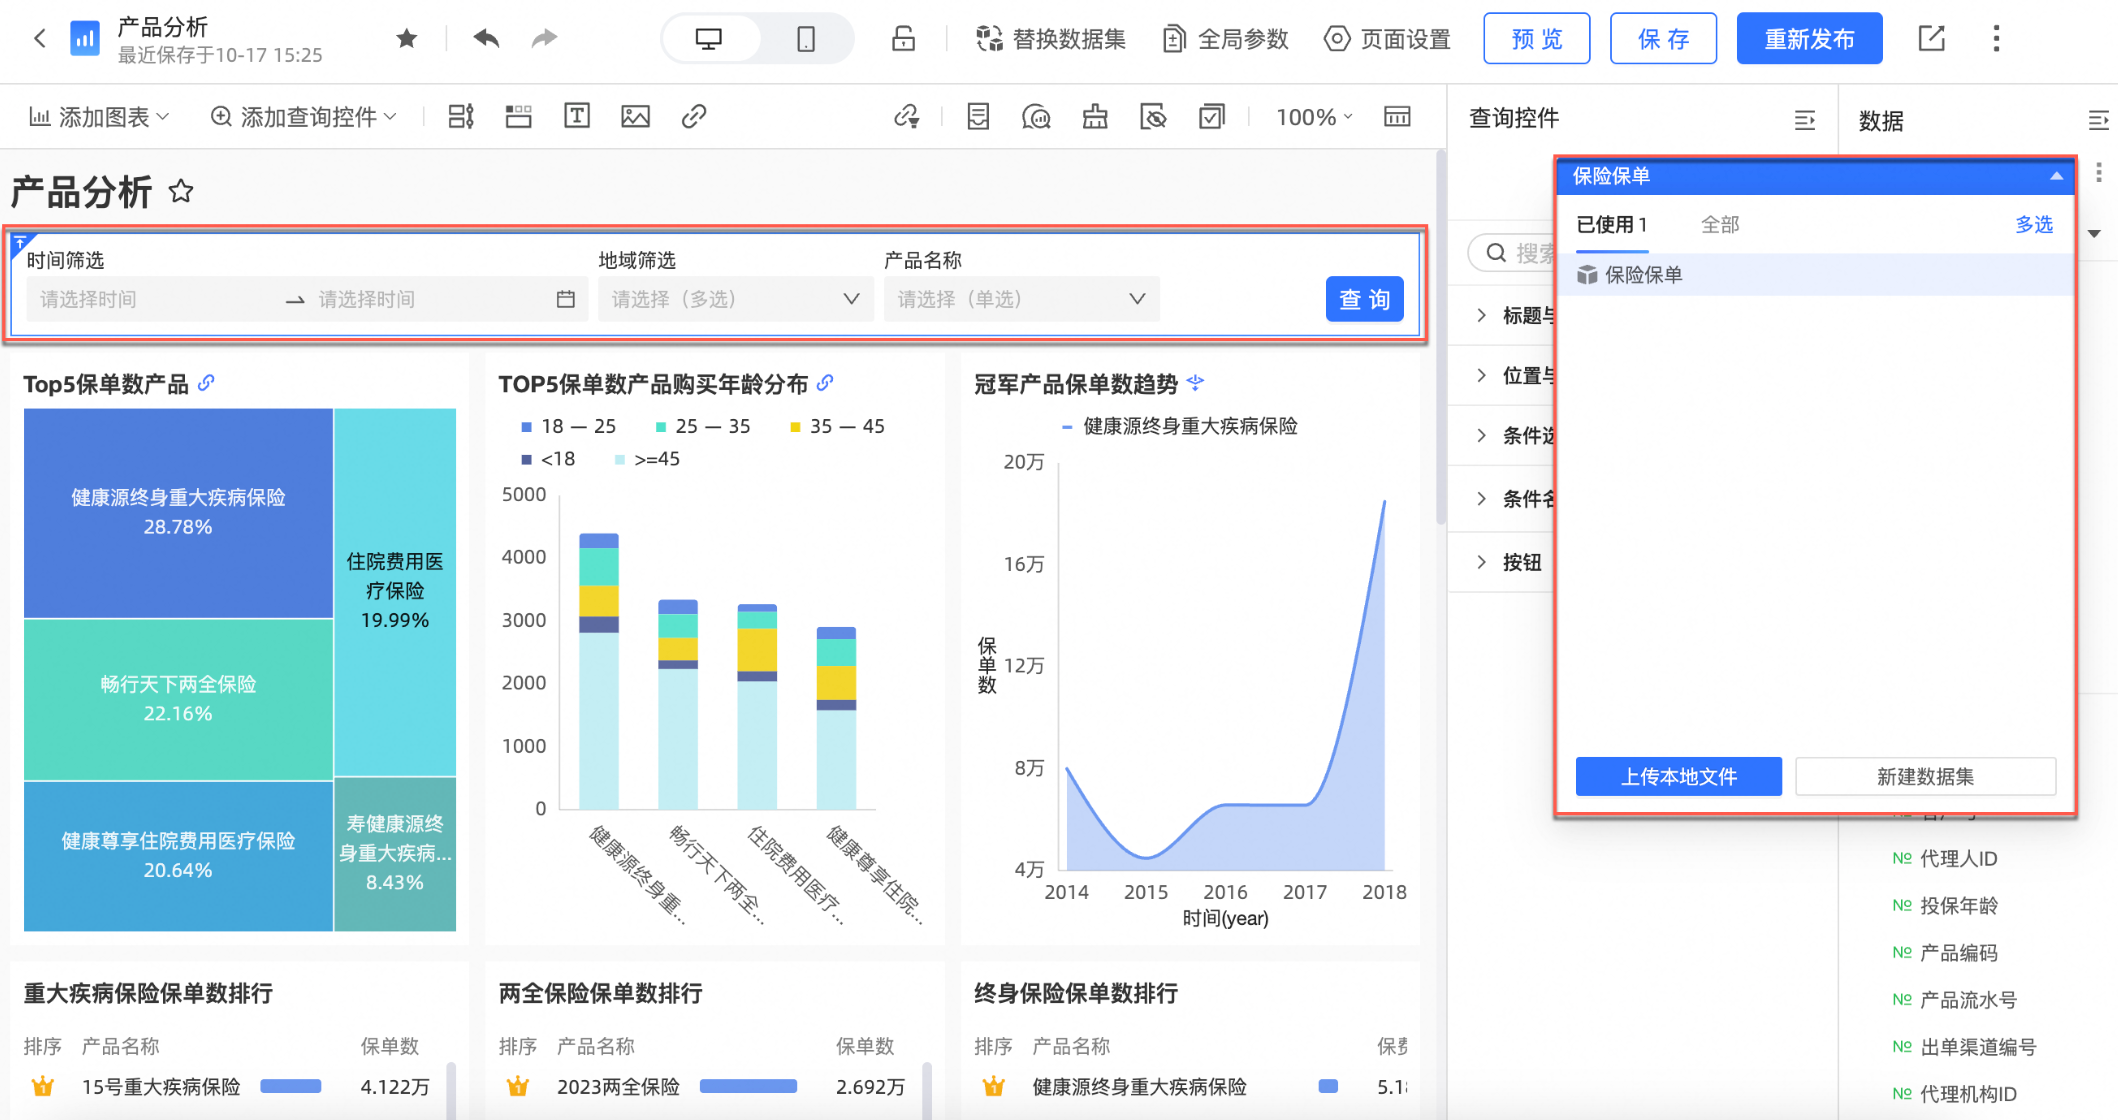Select the 保险保单 dataset row

(1814, 275)
